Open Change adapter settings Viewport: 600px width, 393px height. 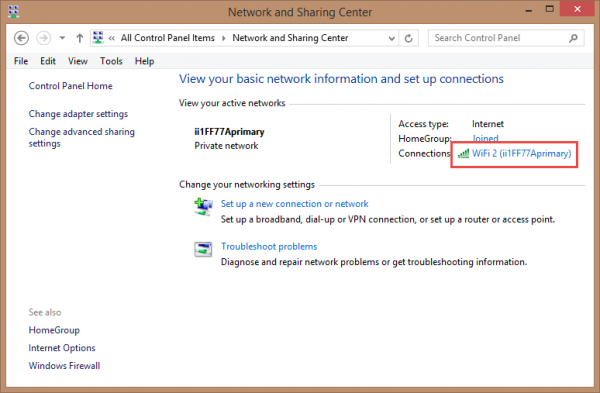coord(78,114)
